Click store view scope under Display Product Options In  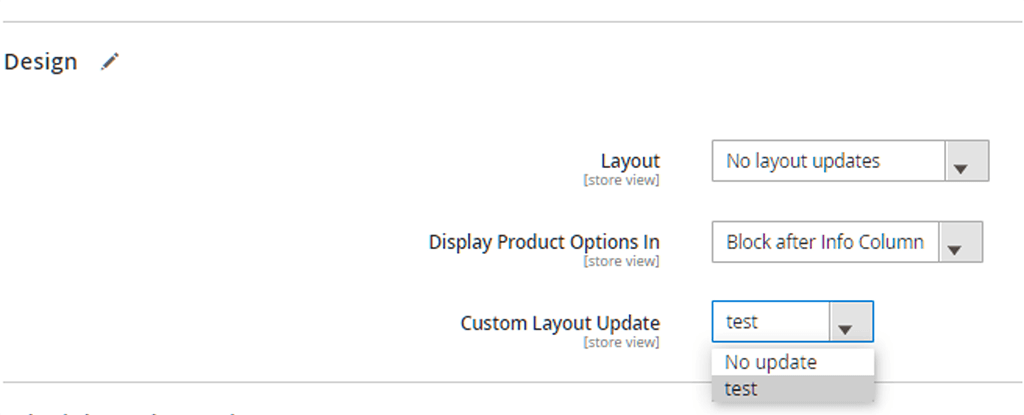[x=621, y=262]
